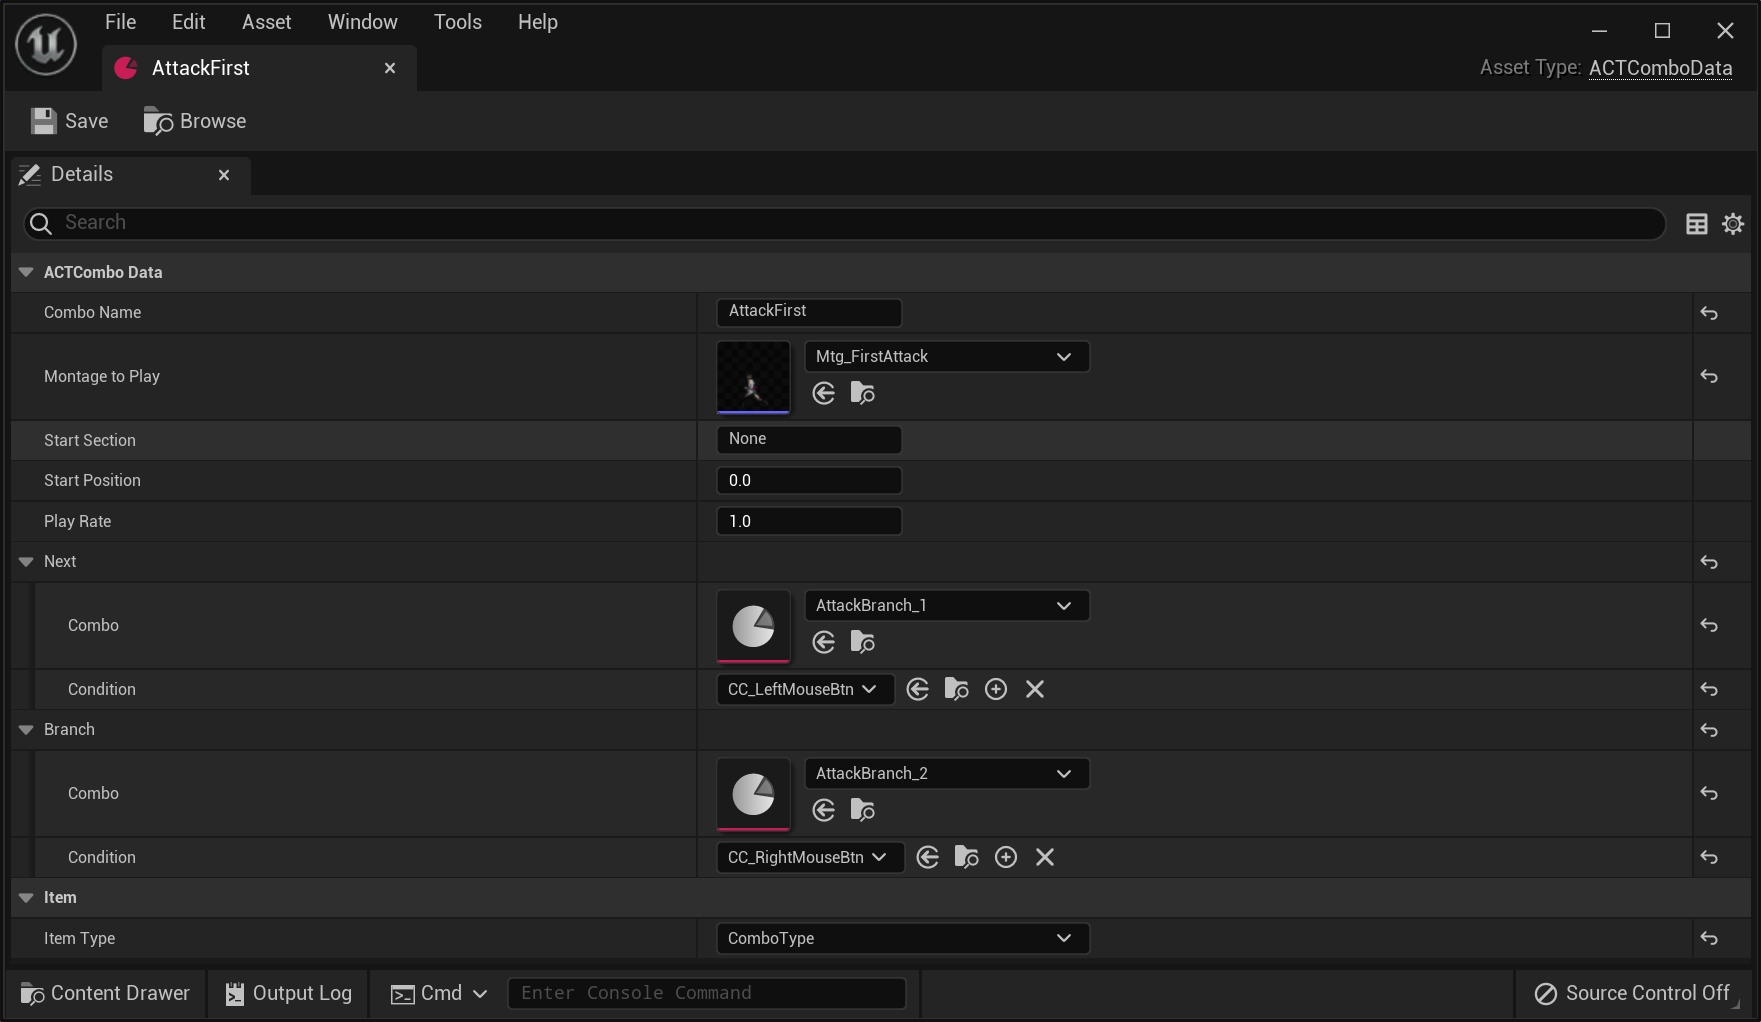Create new asset for Next Condition
This screenshot has width=1761, height=1022.
996,689
